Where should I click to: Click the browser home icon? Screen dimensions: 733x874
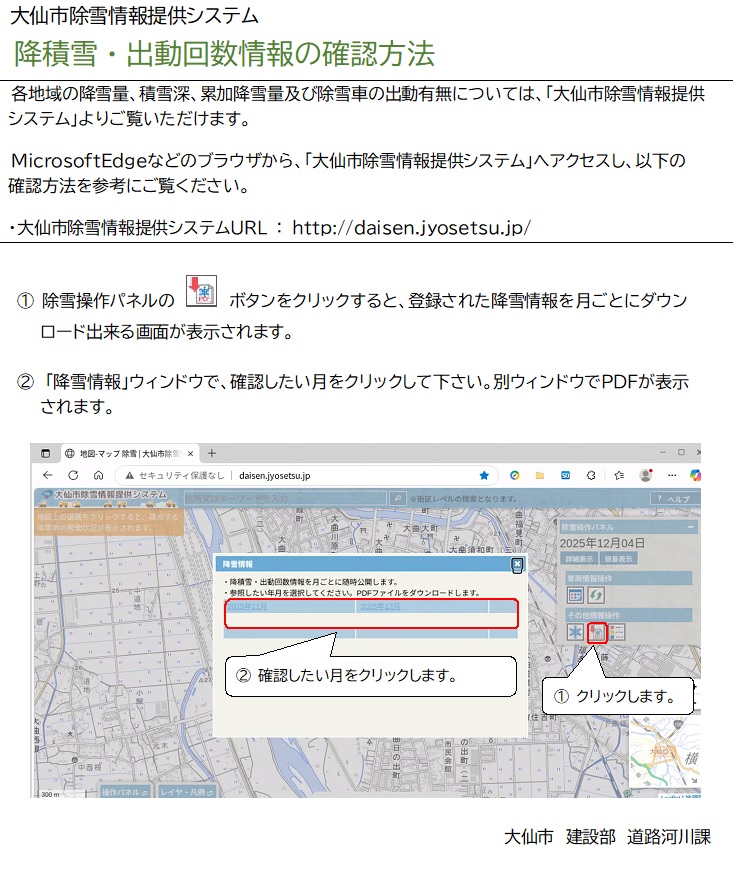pyautogui.click(x=98, y=475)
